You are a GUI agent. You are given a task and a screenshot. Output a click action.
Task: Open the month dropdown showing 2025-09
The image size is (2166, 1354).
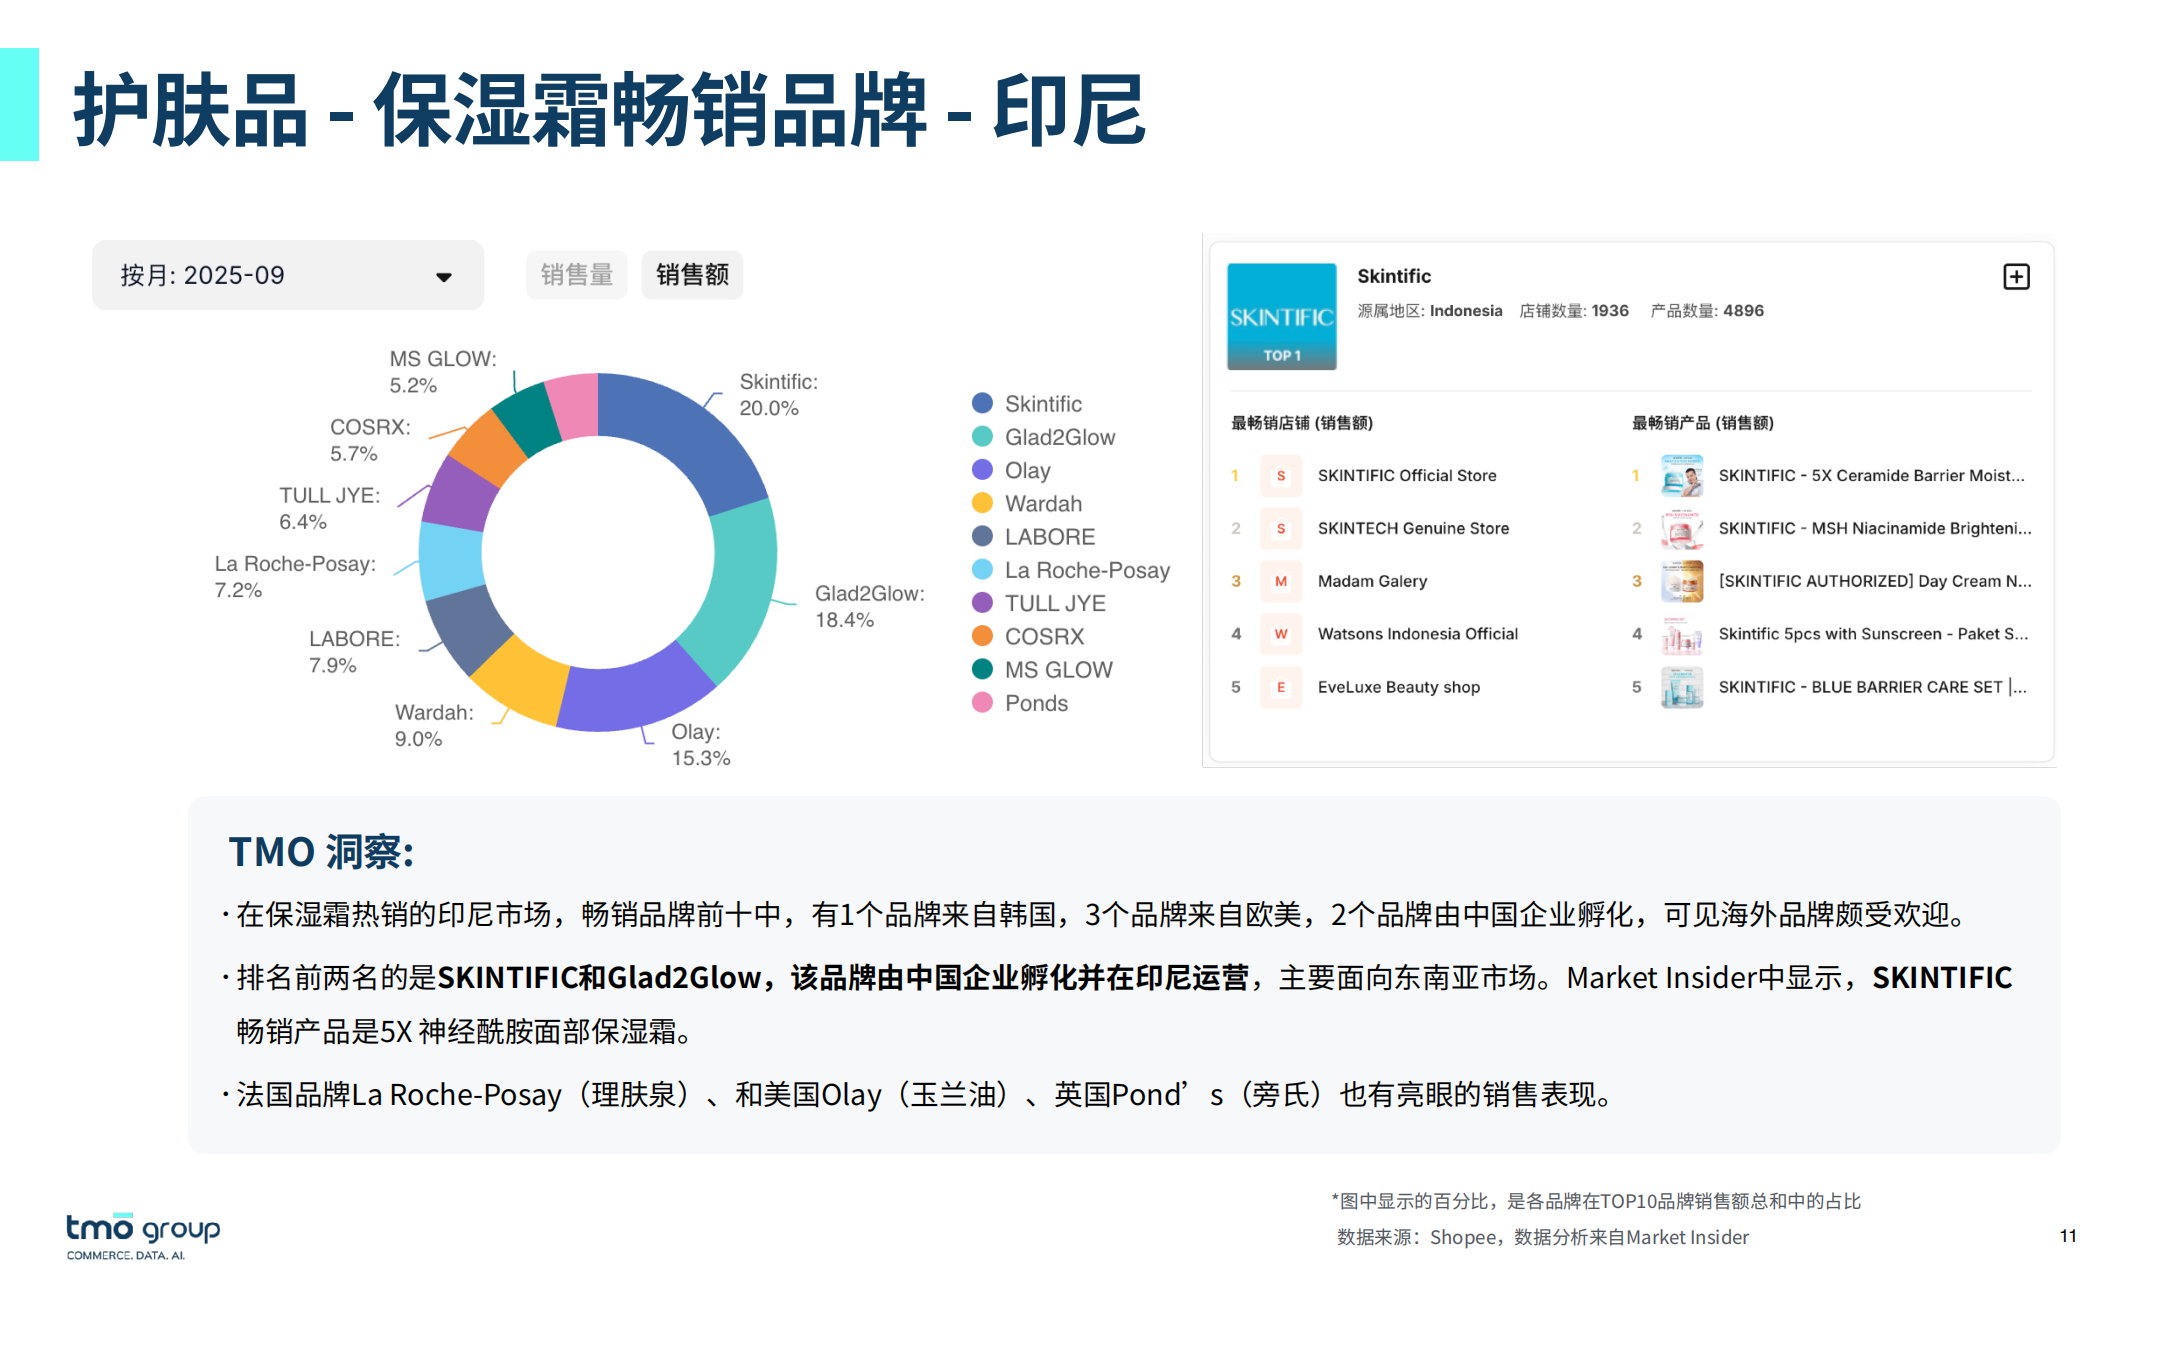287,275
